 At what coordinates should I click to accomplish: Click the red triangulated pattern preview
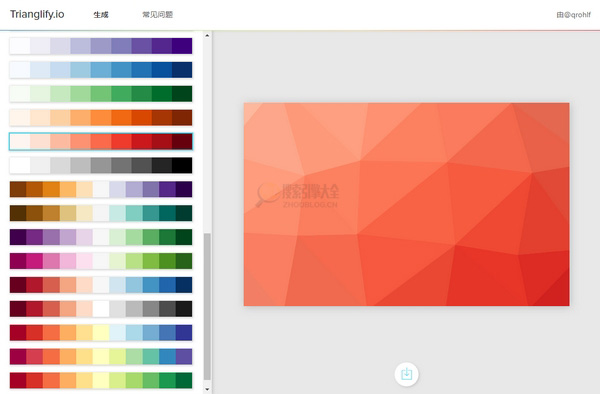[406, 204]
